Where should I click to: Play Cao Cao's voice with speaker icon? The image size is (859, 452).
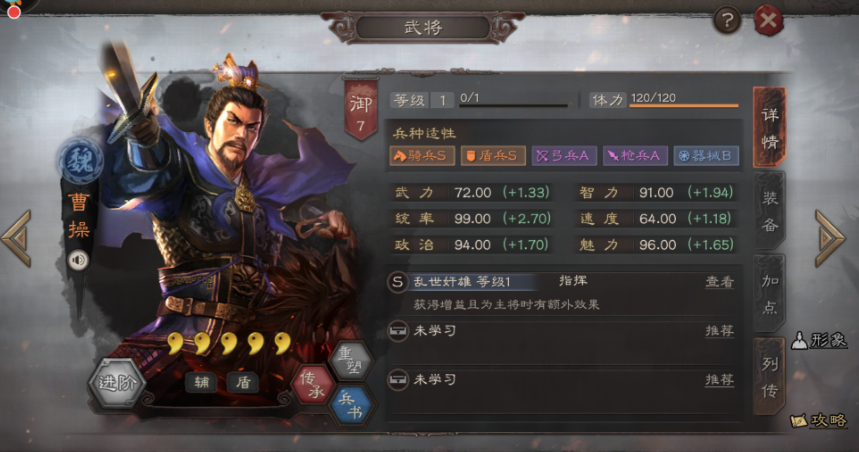pyautogui.click(x=78, y=260)
